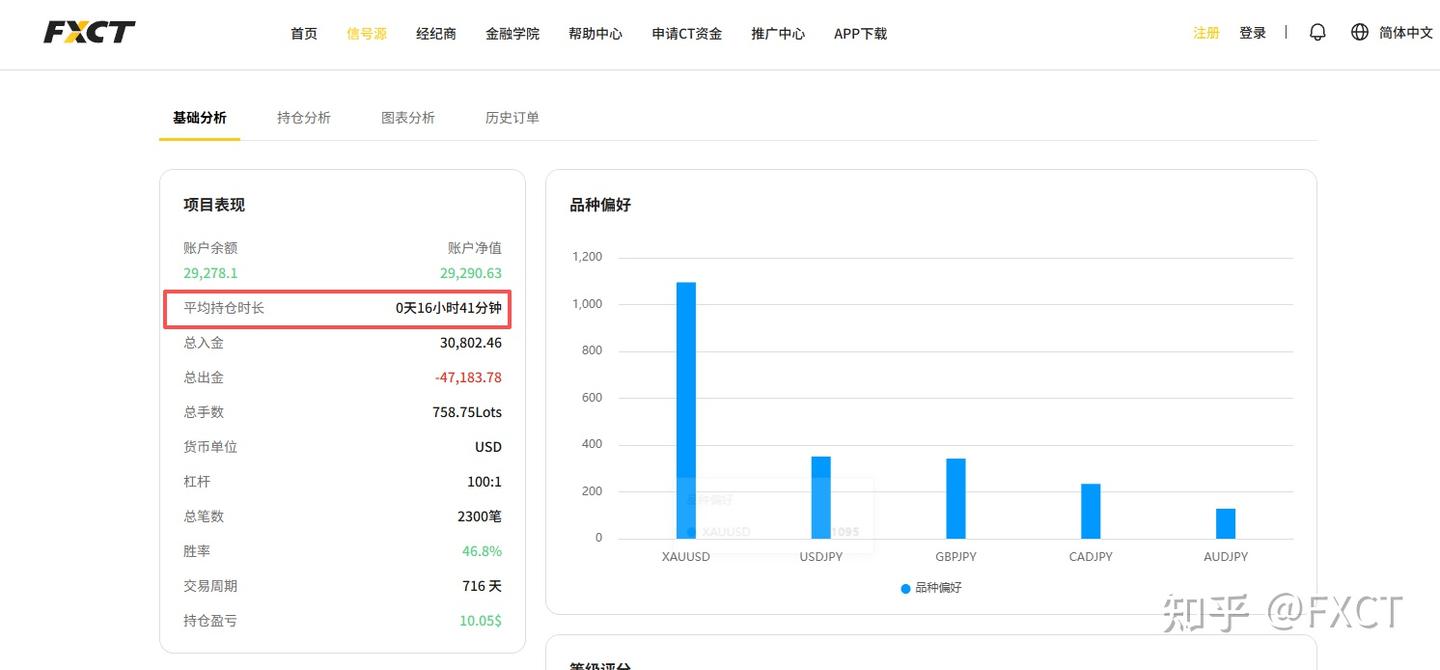Open 推广中心
Viewport: 1440px width, 670px height.
click(778, 33)
